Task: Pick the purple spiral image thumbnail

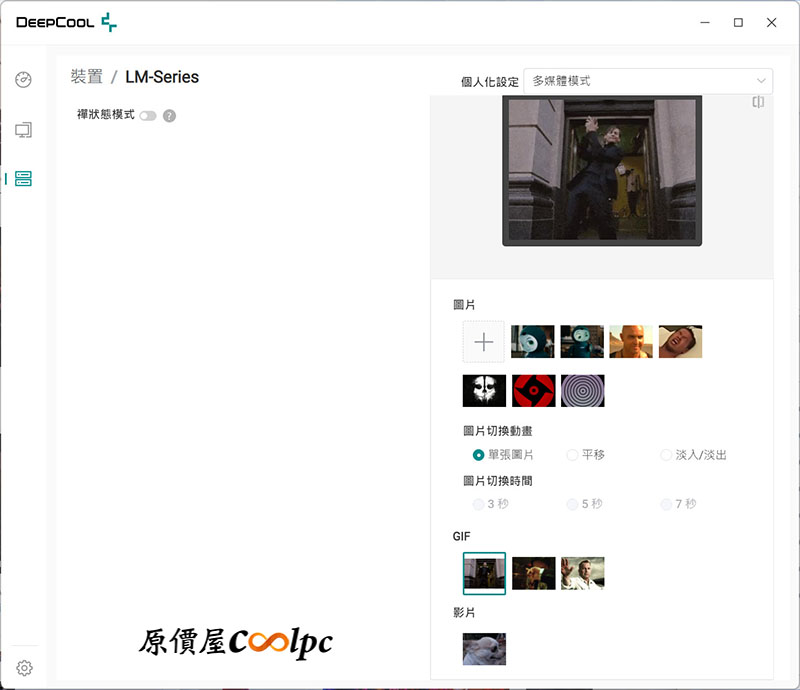Action: 582,391
